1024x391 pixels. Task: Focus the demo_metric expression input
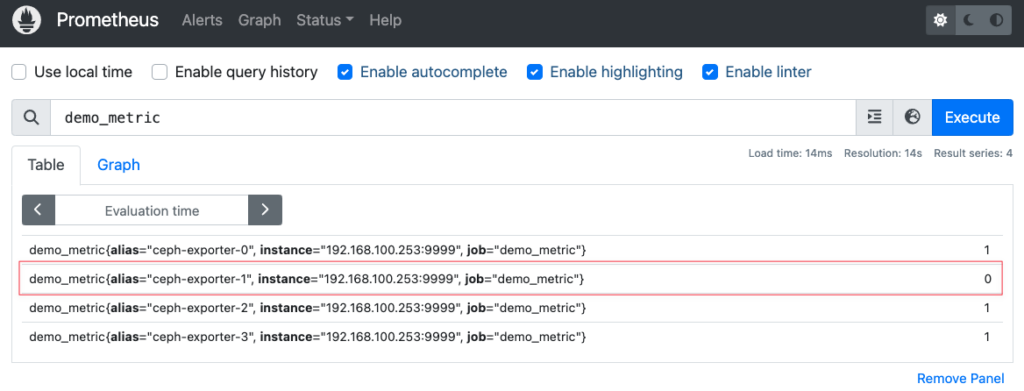[x=453, y=117]
